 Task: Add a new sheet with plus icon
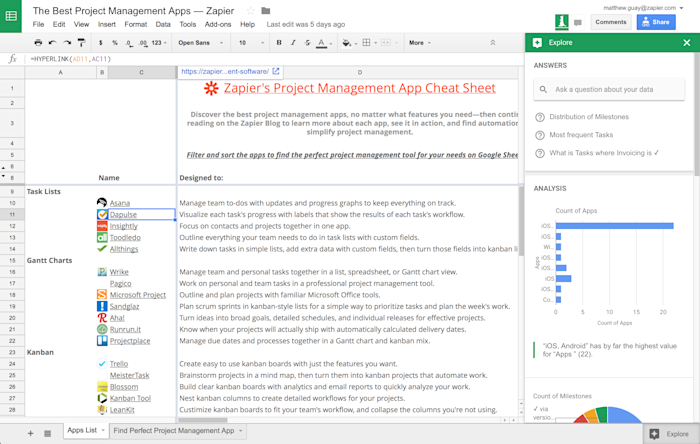(x=30, y=433)
